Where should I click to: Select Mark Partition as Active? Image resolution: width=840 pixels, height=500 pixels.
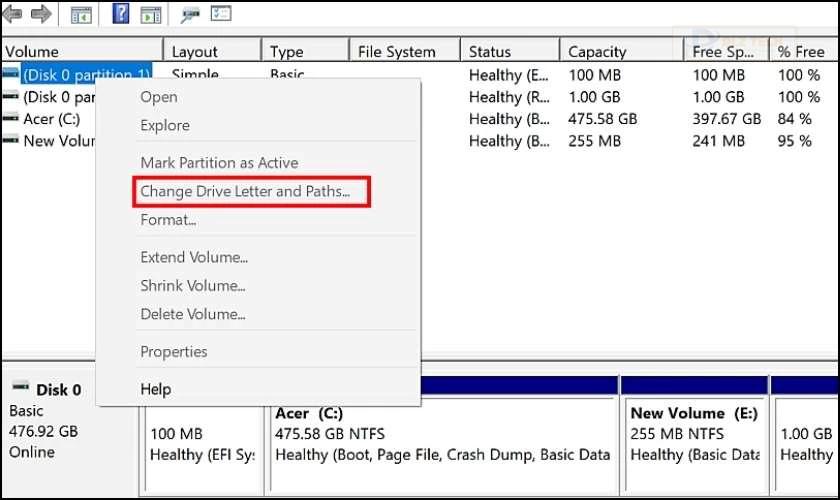(219, 163)
